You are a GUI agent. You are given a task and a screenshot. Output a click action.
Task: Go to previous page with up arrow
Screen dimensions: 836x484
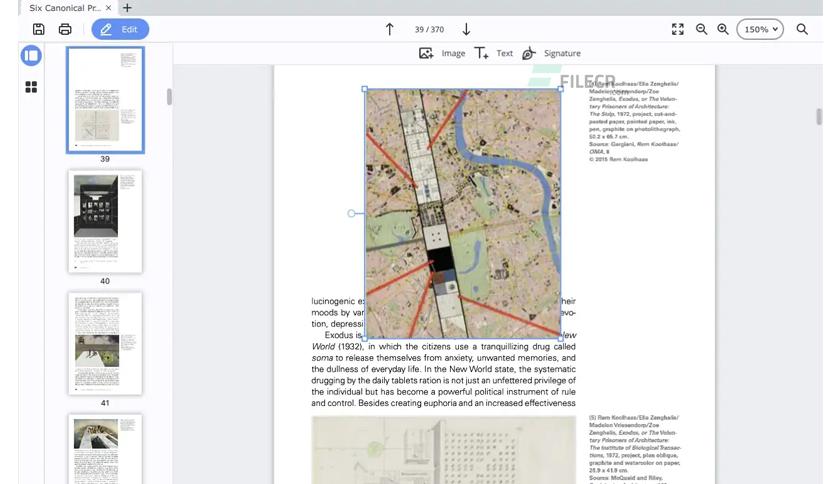coord(390,29)
